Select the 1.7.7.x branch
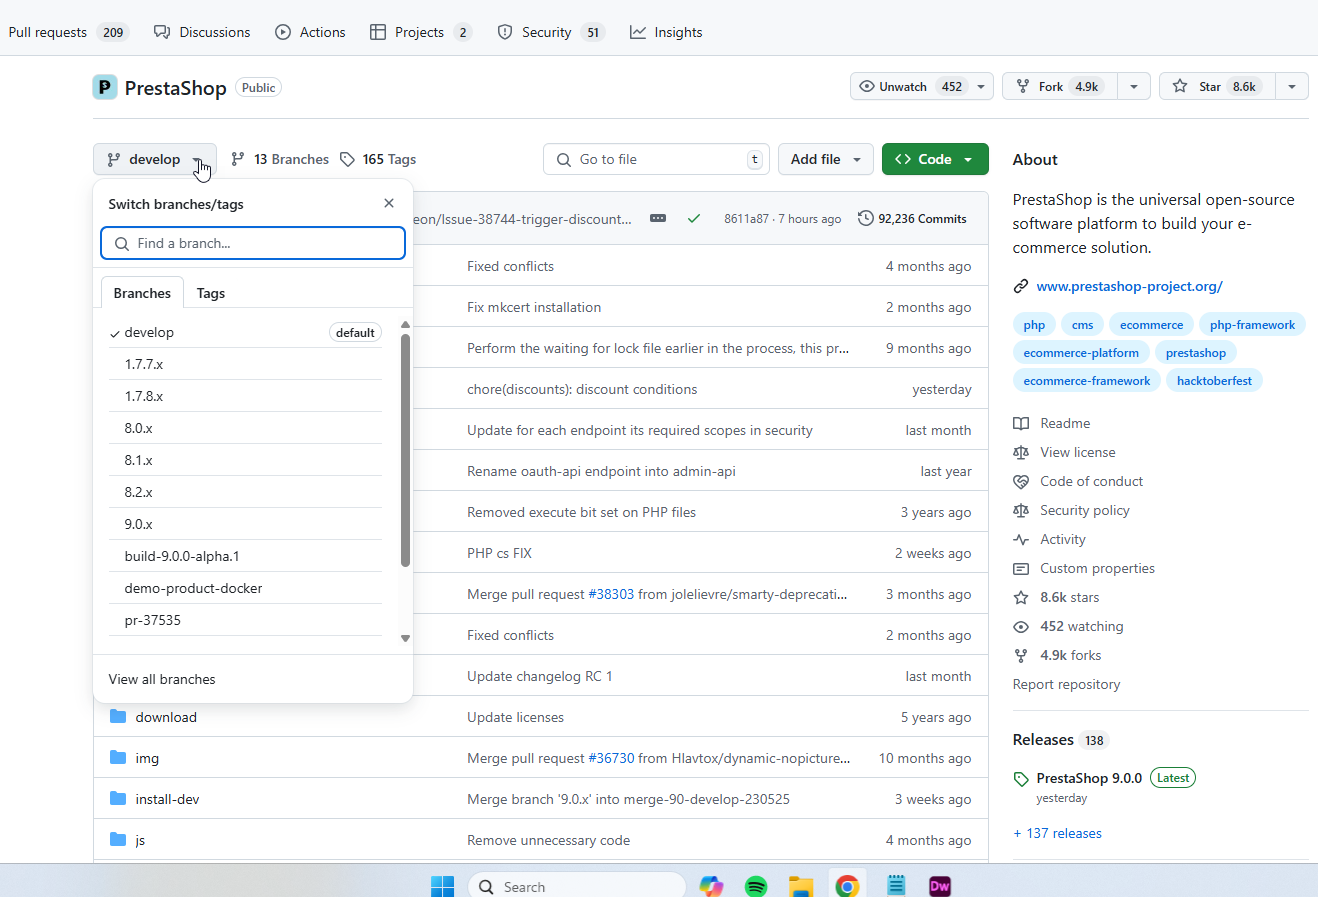The image size is (1318, 897). click(x=245, y=364)
